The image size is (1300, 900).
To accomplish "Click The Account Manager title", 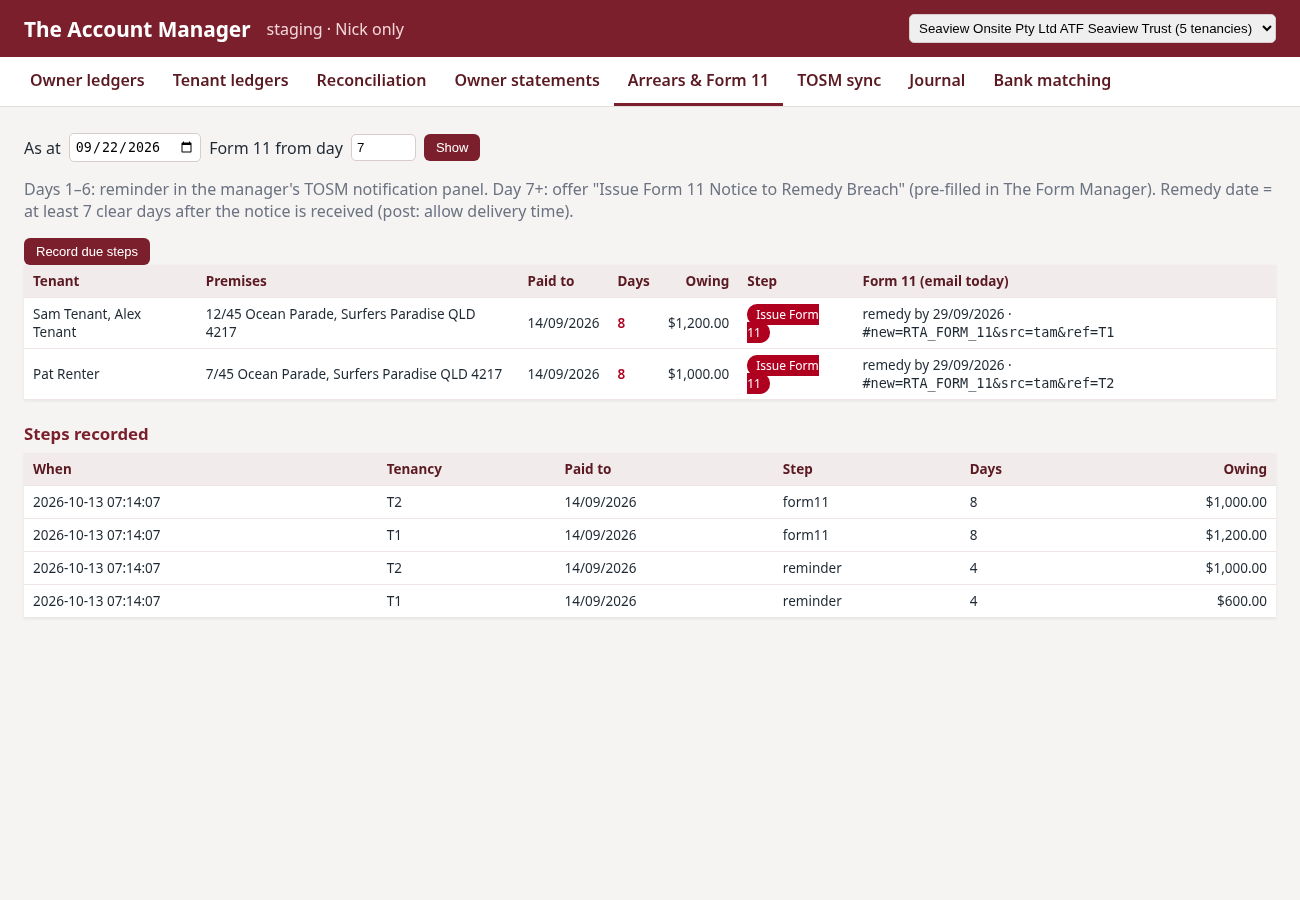I will point(137,29).
